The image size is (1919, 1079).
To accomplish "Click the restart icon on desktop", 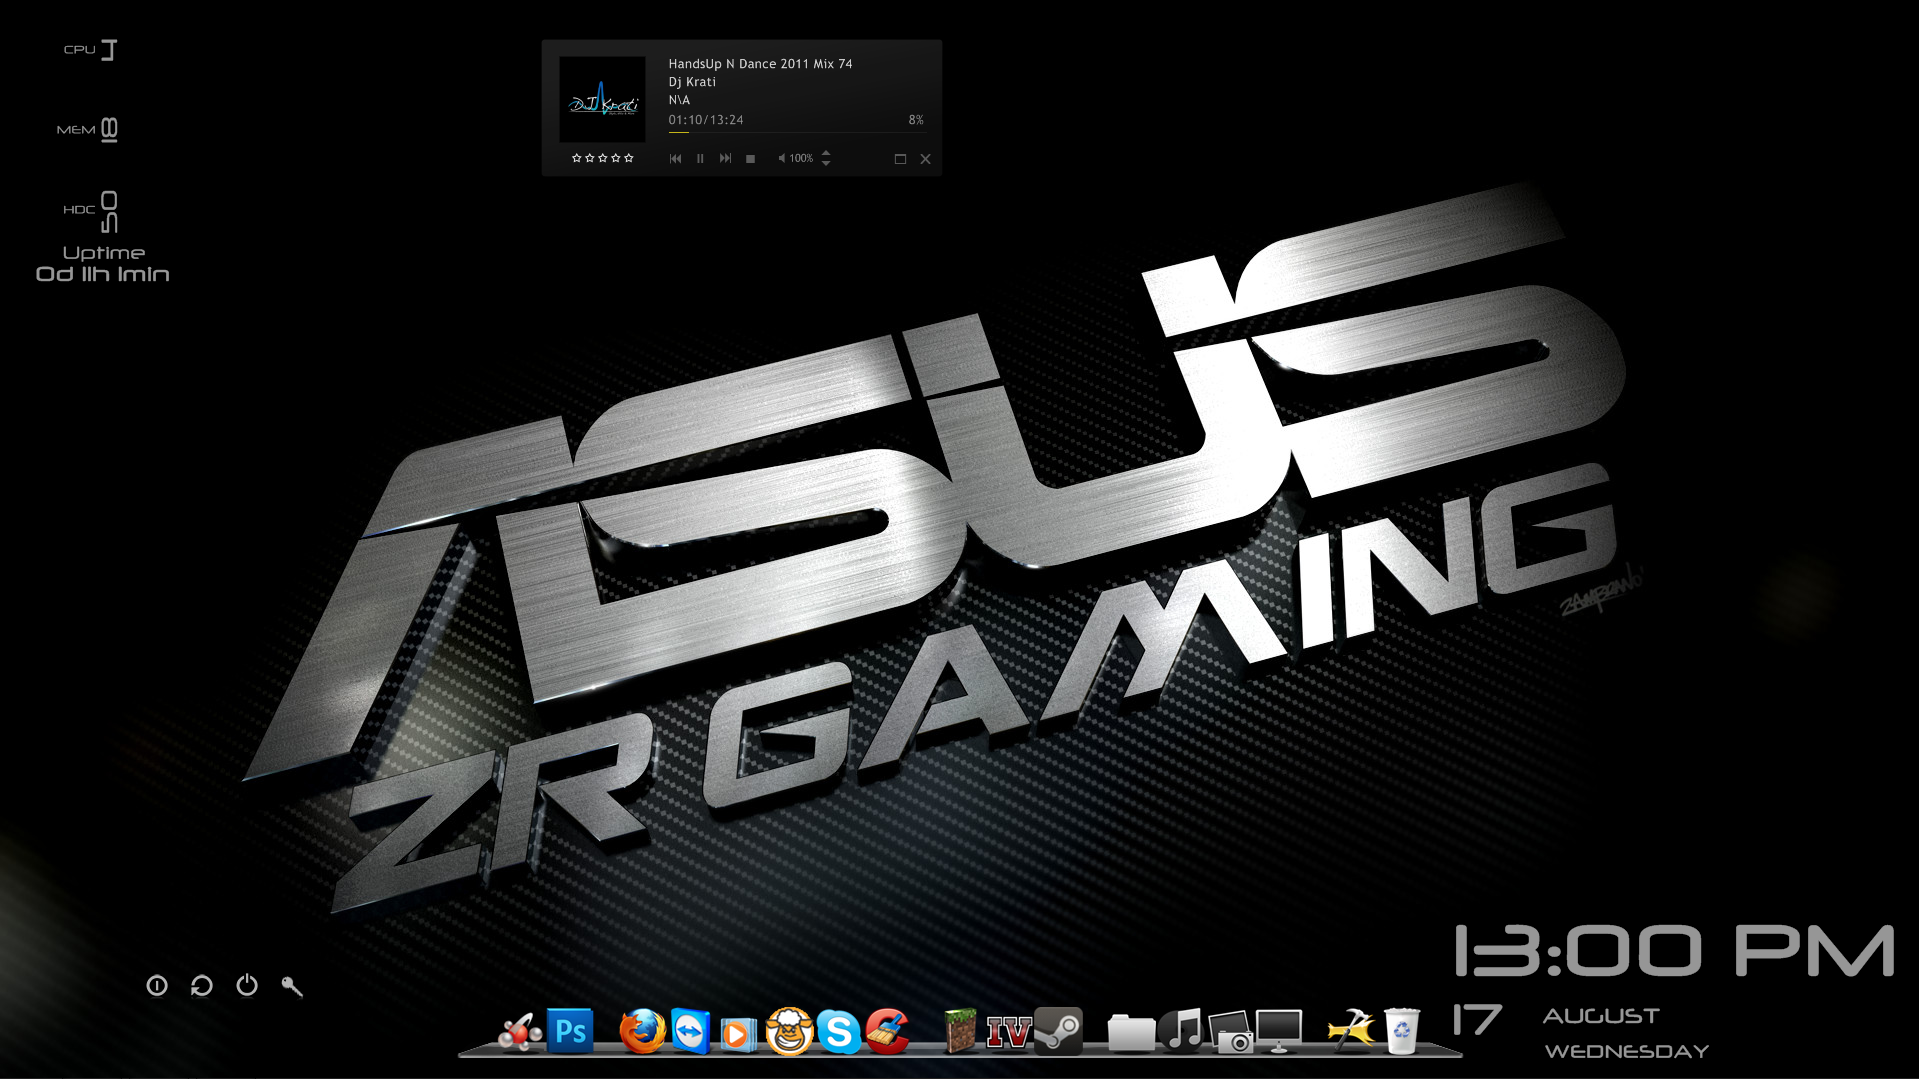I will pos(202,986).
